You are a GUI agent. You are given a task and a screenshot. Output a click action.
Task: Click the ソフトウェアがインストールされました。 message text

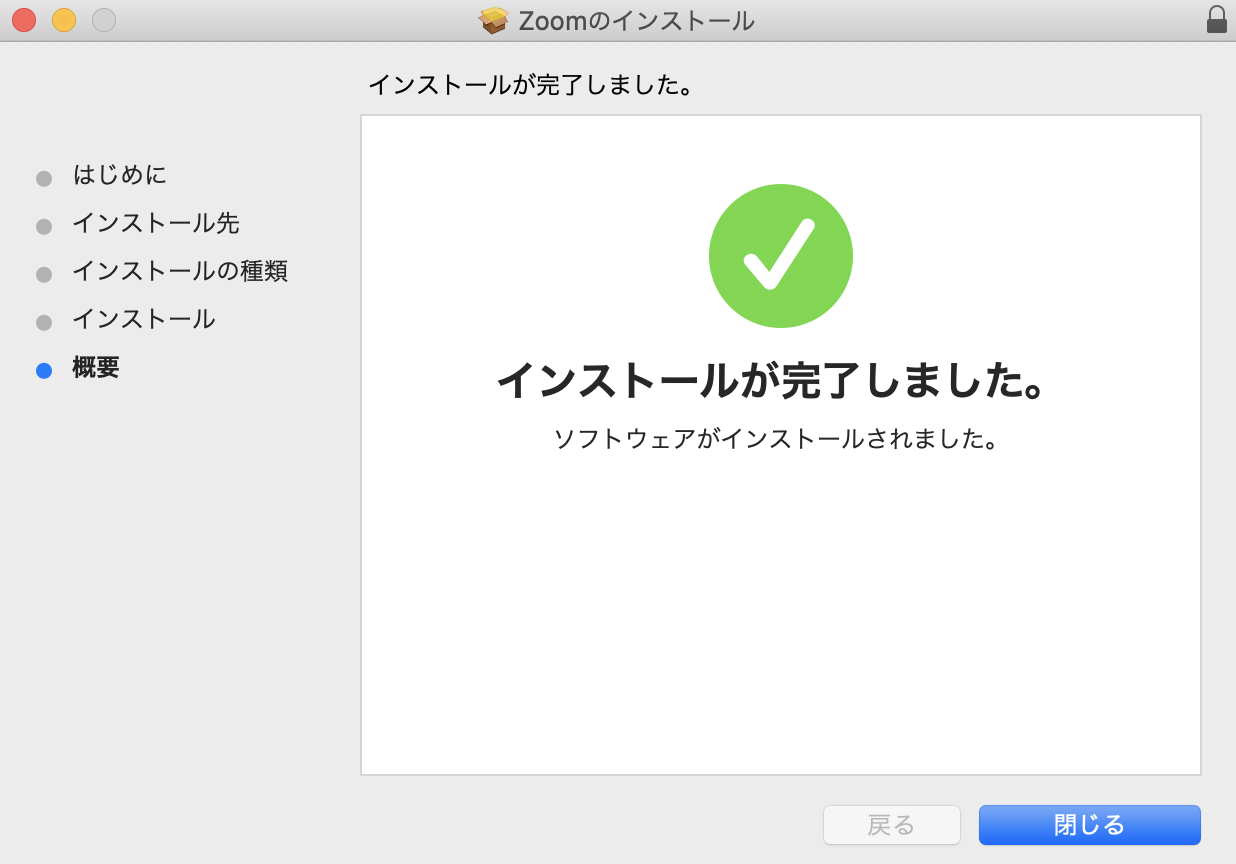pos(777,439)
